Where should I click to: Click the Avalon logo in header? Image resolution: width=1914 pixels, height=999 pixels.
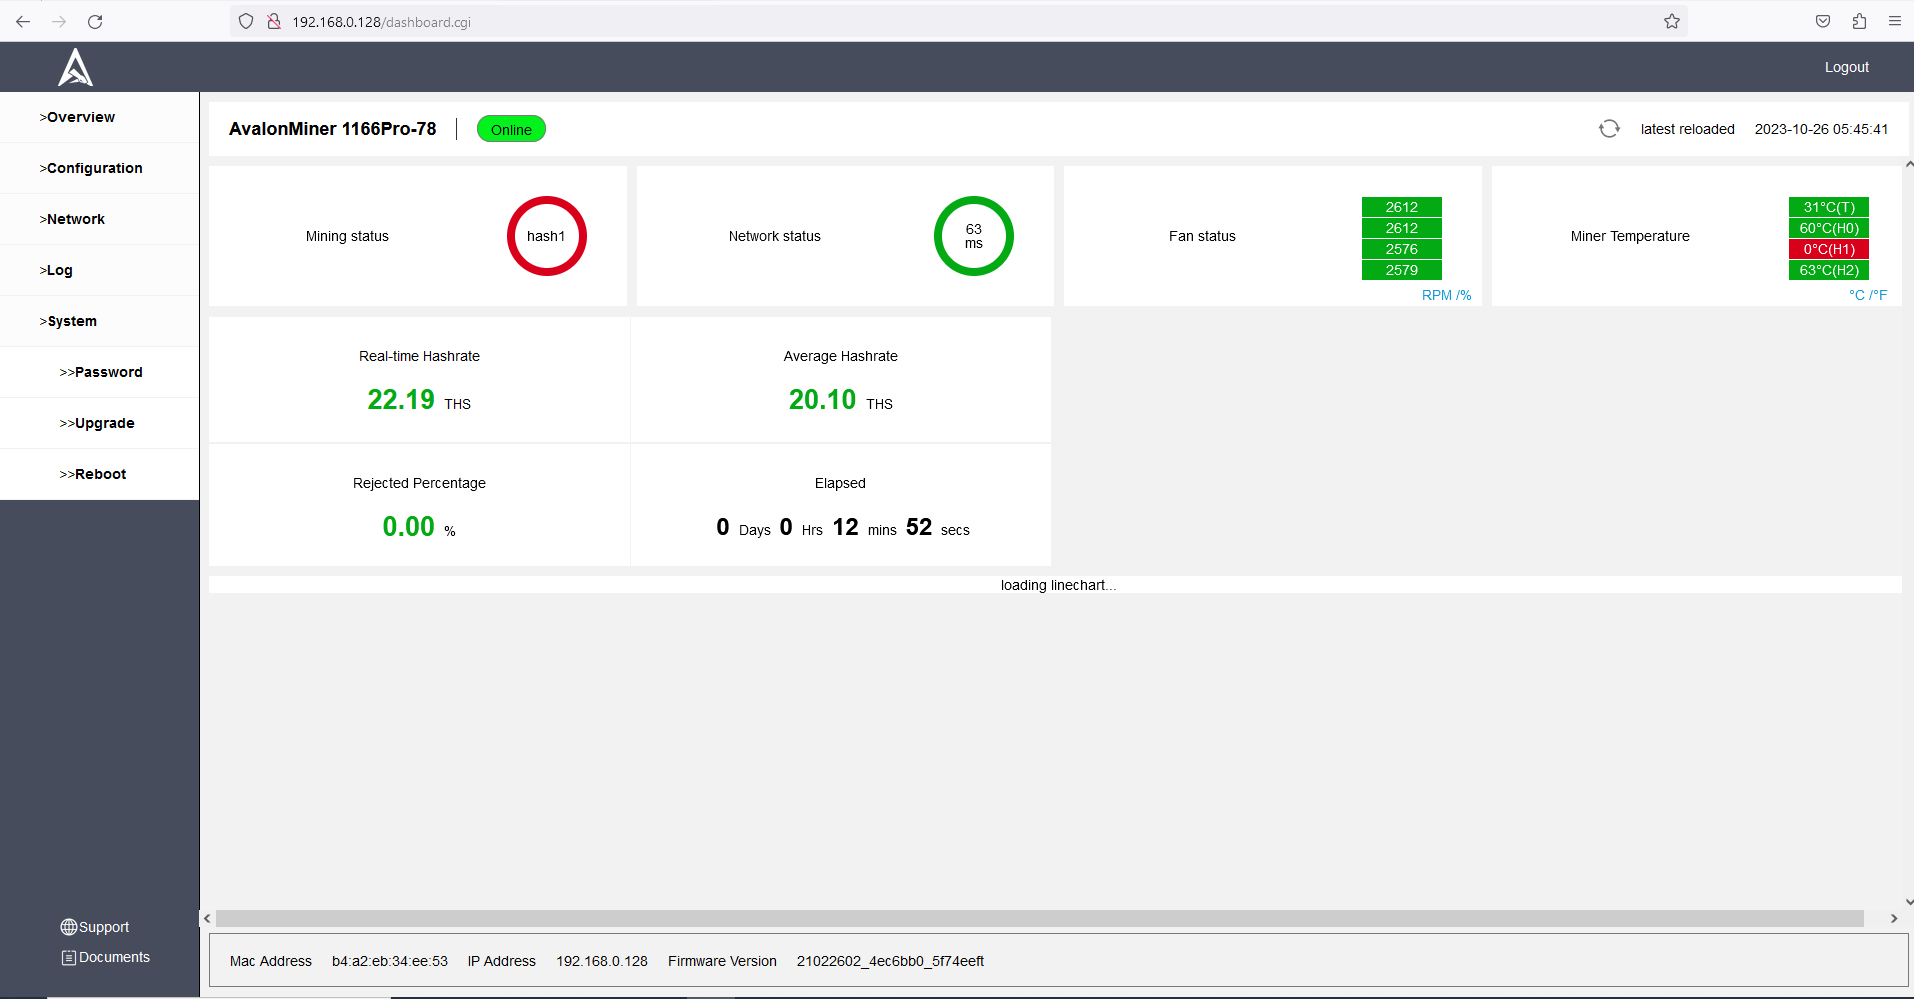point(75,67)
